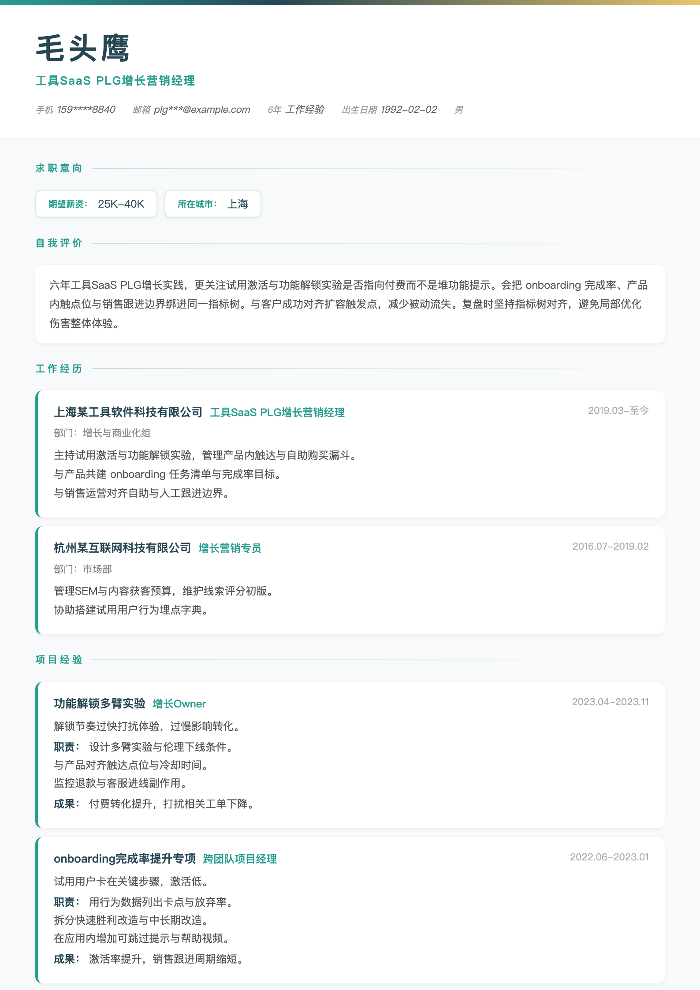Click line 试用用户卡在关键步骤，激活低
The width and height of the screenshot is (700, 990).
(x=132, y=881)
